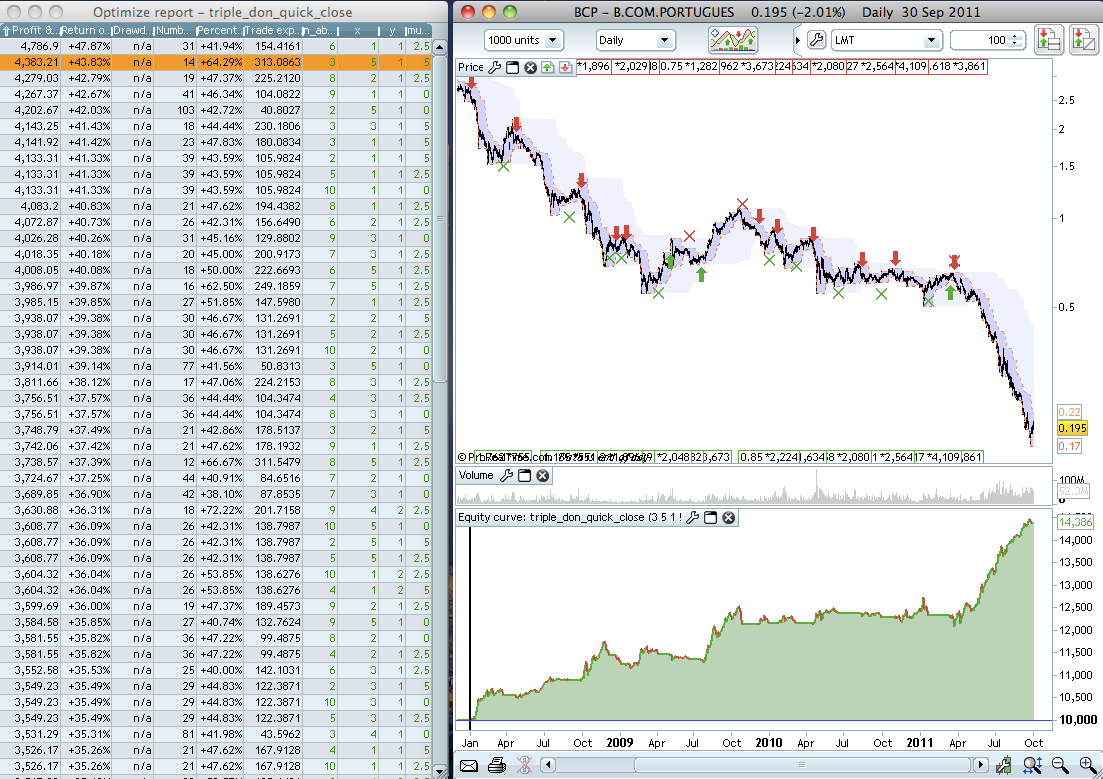Click the quantity stepper arrows near 100

1014,40
